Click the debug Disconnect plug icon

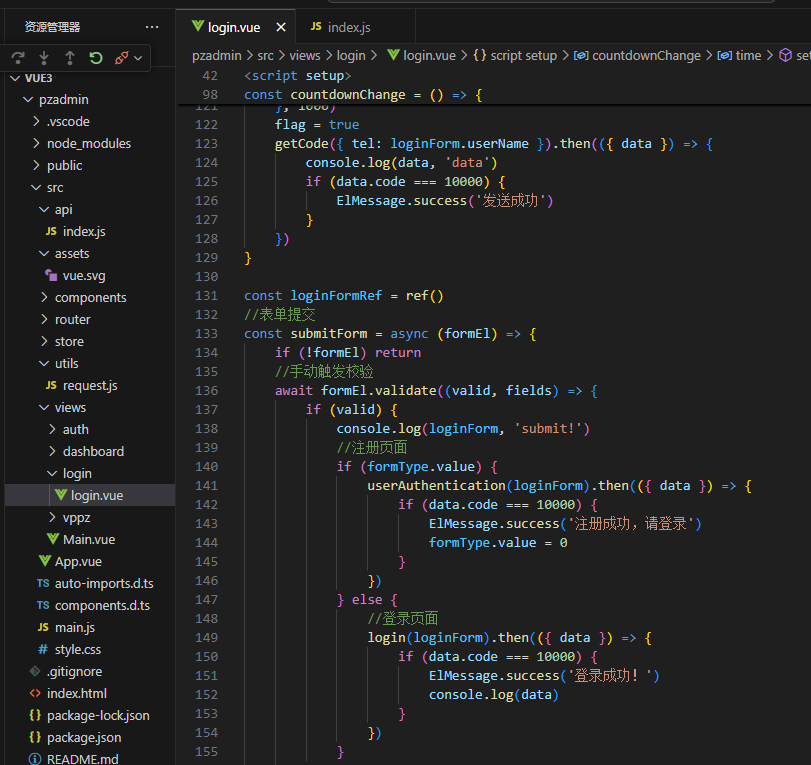pyautogui.click(x=122, y=58)
